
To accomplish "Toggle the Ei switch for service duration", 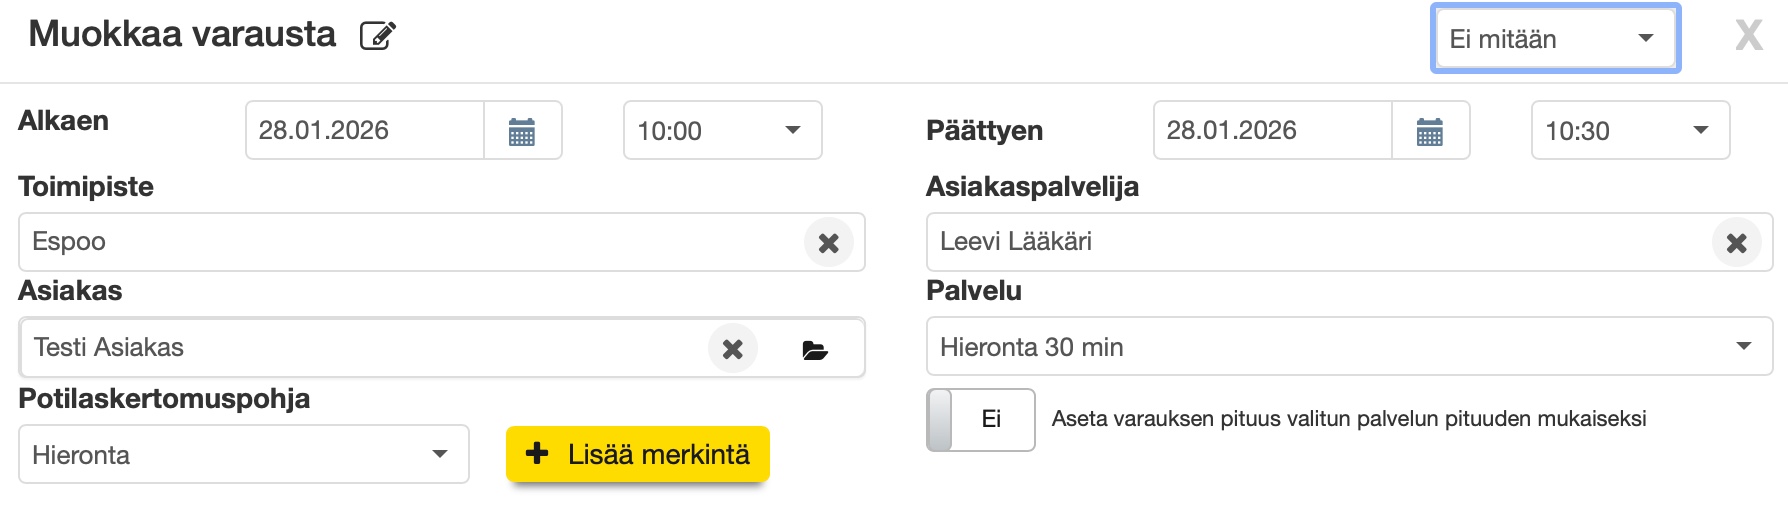I will 980,419.
